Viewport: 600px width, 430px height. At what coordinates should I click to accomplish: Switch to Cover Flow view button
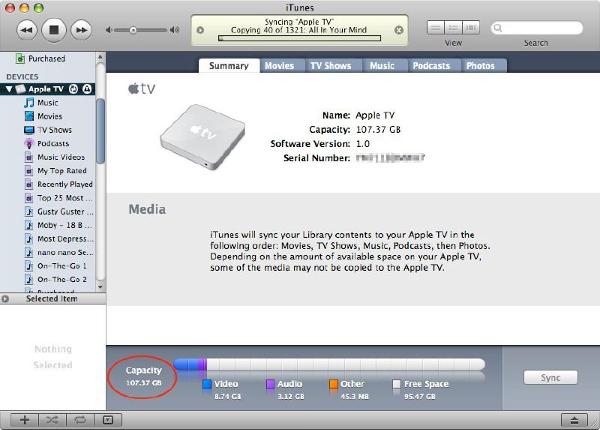471,28
